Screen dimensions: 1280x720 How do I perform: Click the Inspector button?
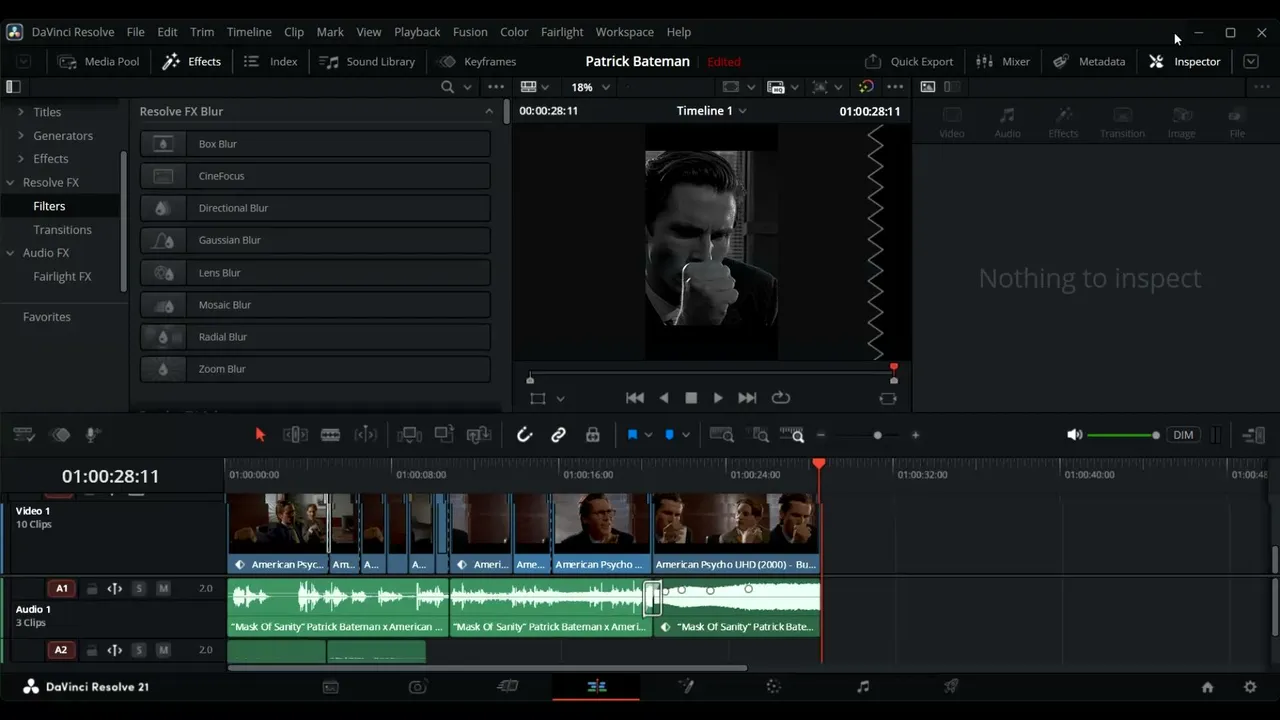pos(1185,61)
